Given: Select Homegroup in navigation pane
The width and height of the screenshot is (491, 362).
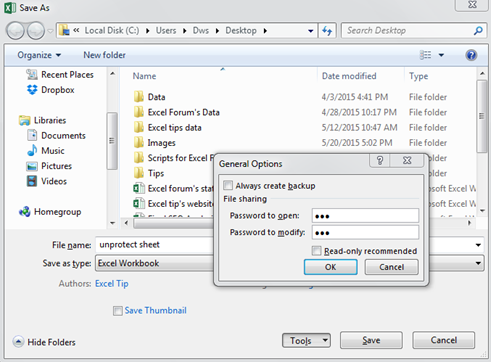Looking at the screenshot, I should (x=50, y=212).
